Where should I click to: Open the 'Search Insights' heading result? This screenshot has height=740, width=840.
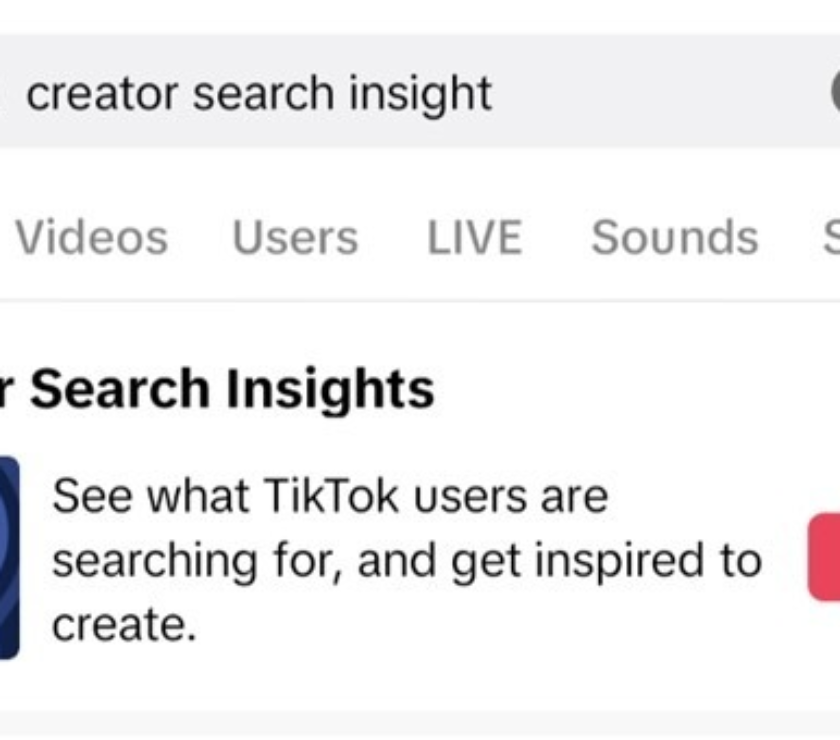[x=217, y=389]
